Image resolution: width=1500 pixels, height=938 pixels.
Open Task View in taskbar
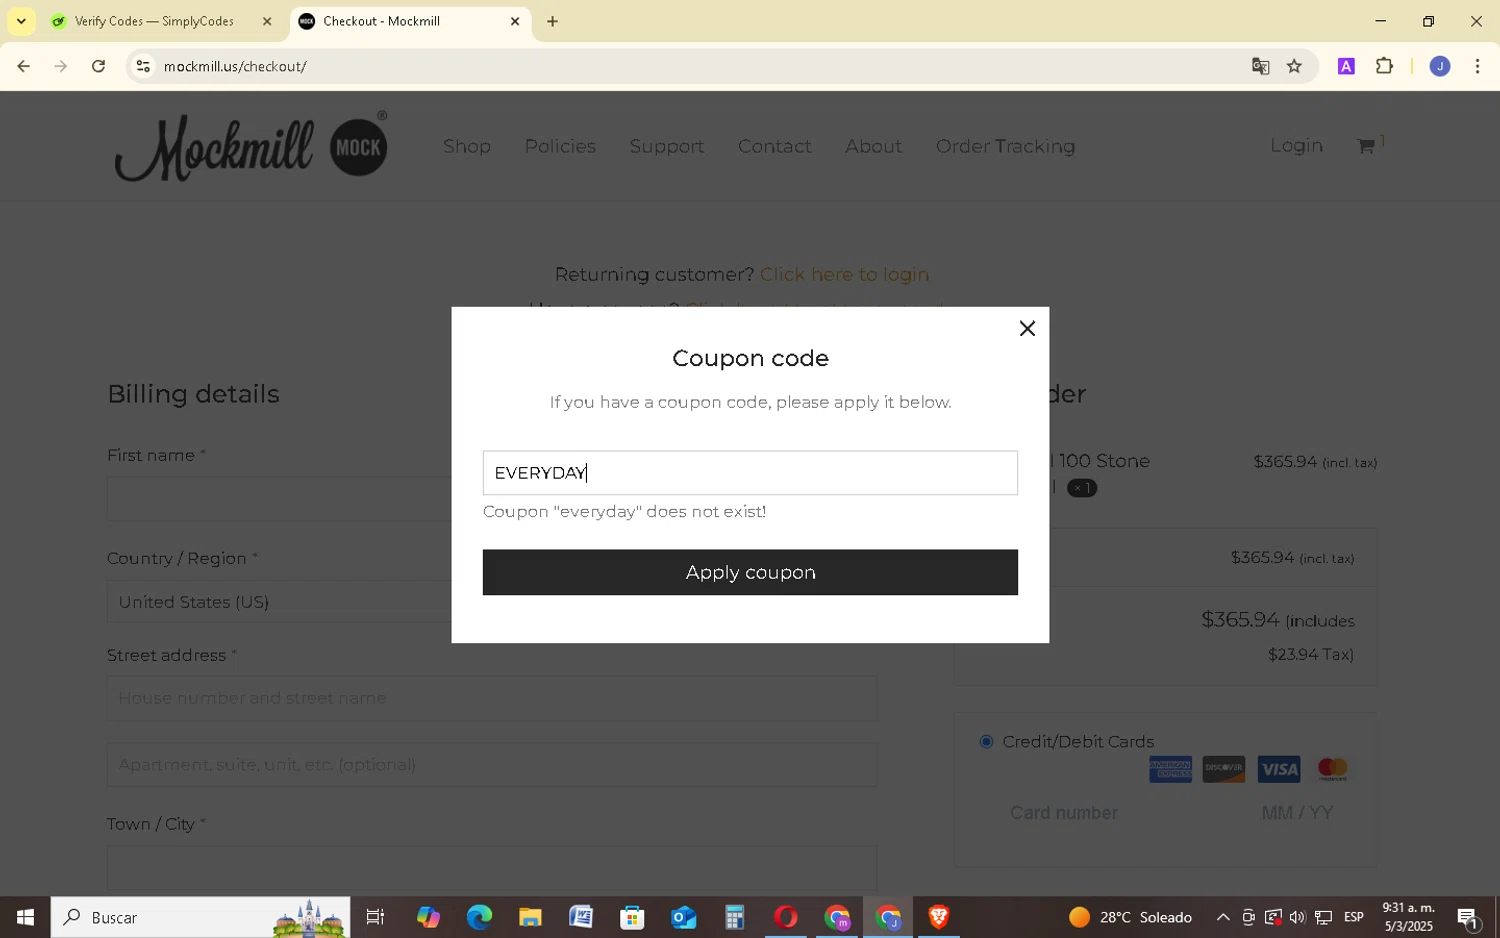coord(376,917)
